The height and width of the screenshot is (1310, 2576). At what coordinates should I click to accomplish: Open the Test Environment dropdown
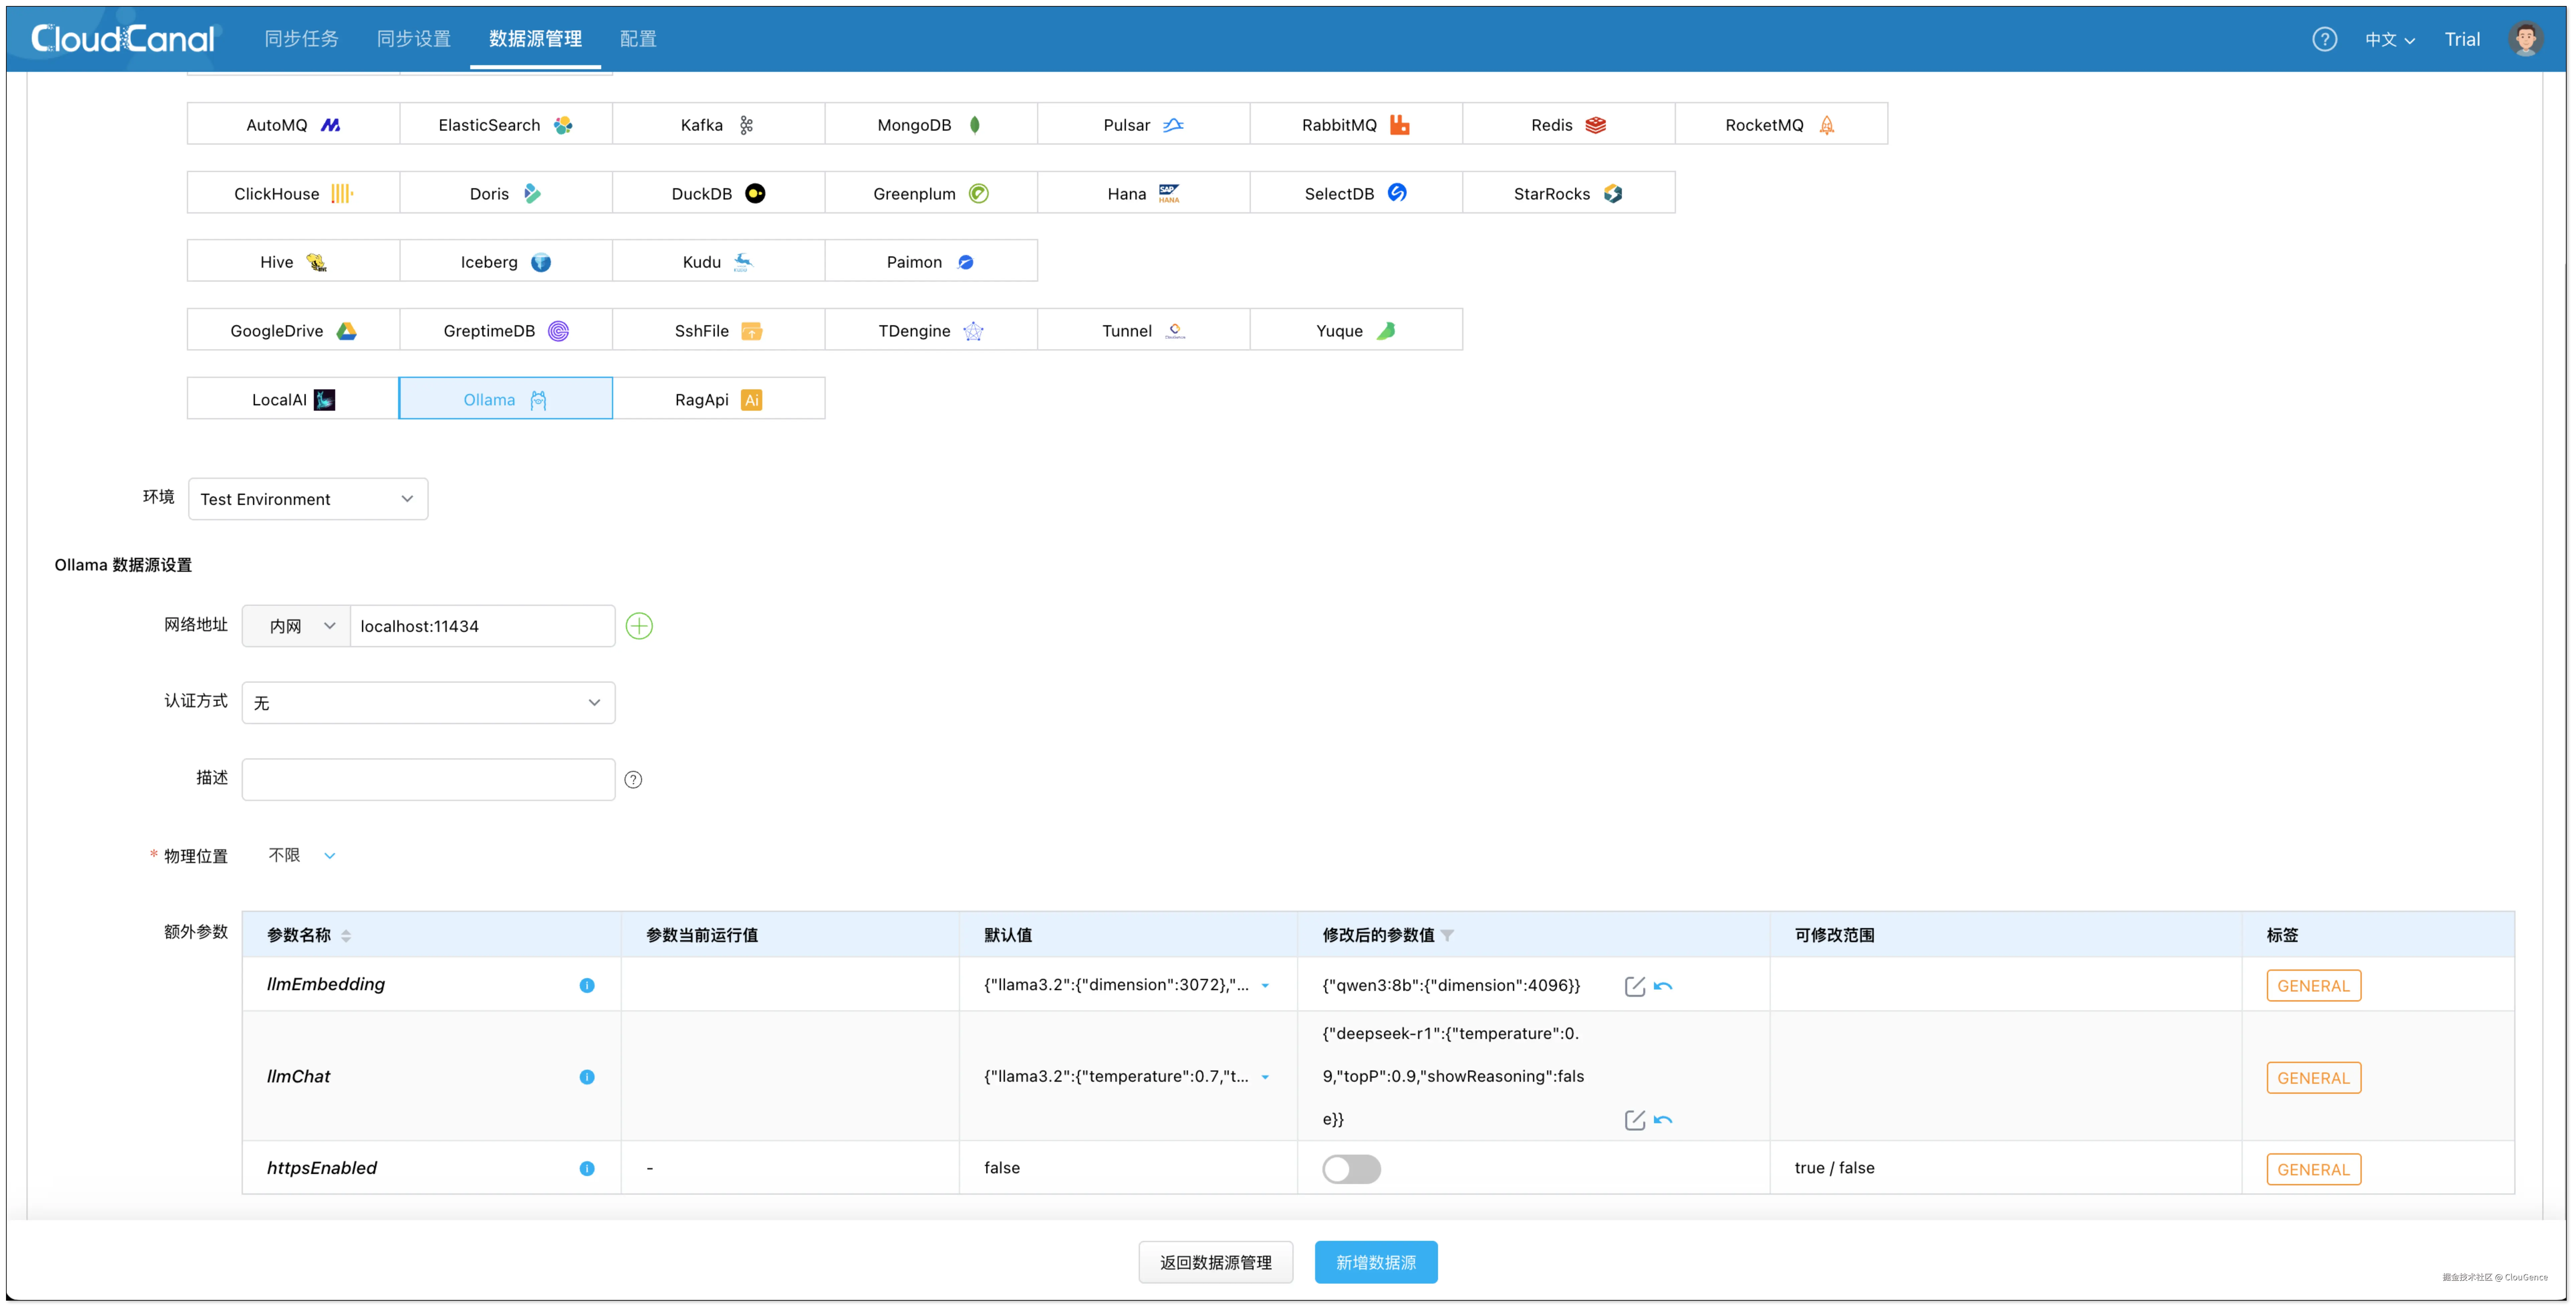[308, 499]
